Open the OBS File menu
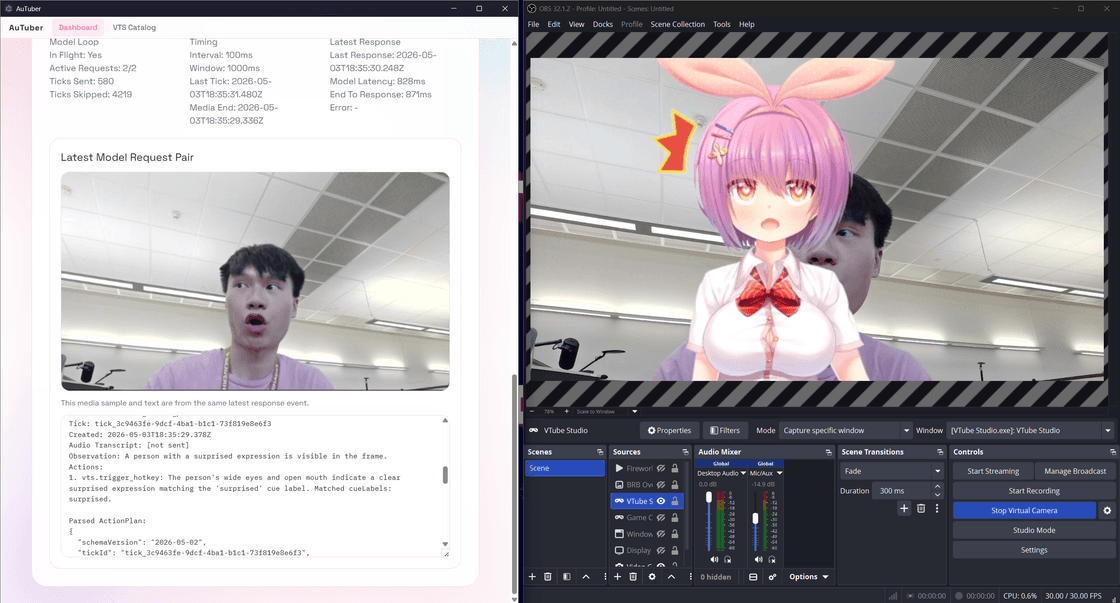 (533, 24)
